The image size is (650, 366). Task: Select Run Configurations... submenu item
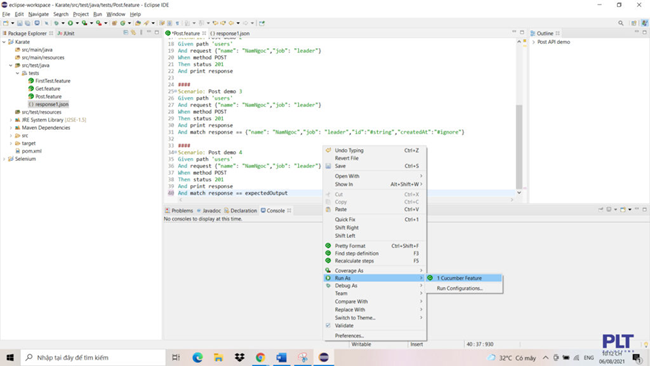(x=464, y=288)
